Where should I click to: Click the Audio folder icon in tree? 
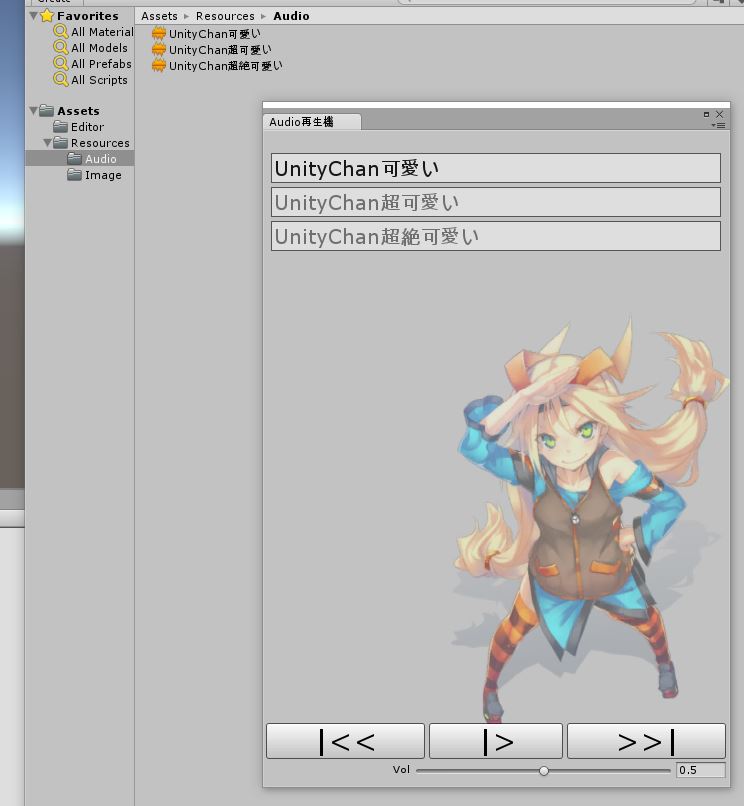point(74,158)
